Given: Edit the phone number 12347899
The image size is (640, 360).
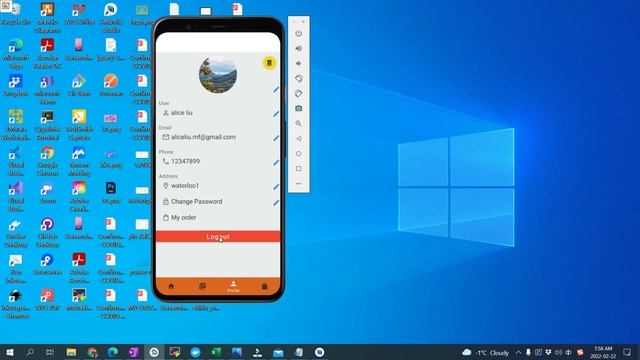Looking at the screenshot, I should 276,163.
